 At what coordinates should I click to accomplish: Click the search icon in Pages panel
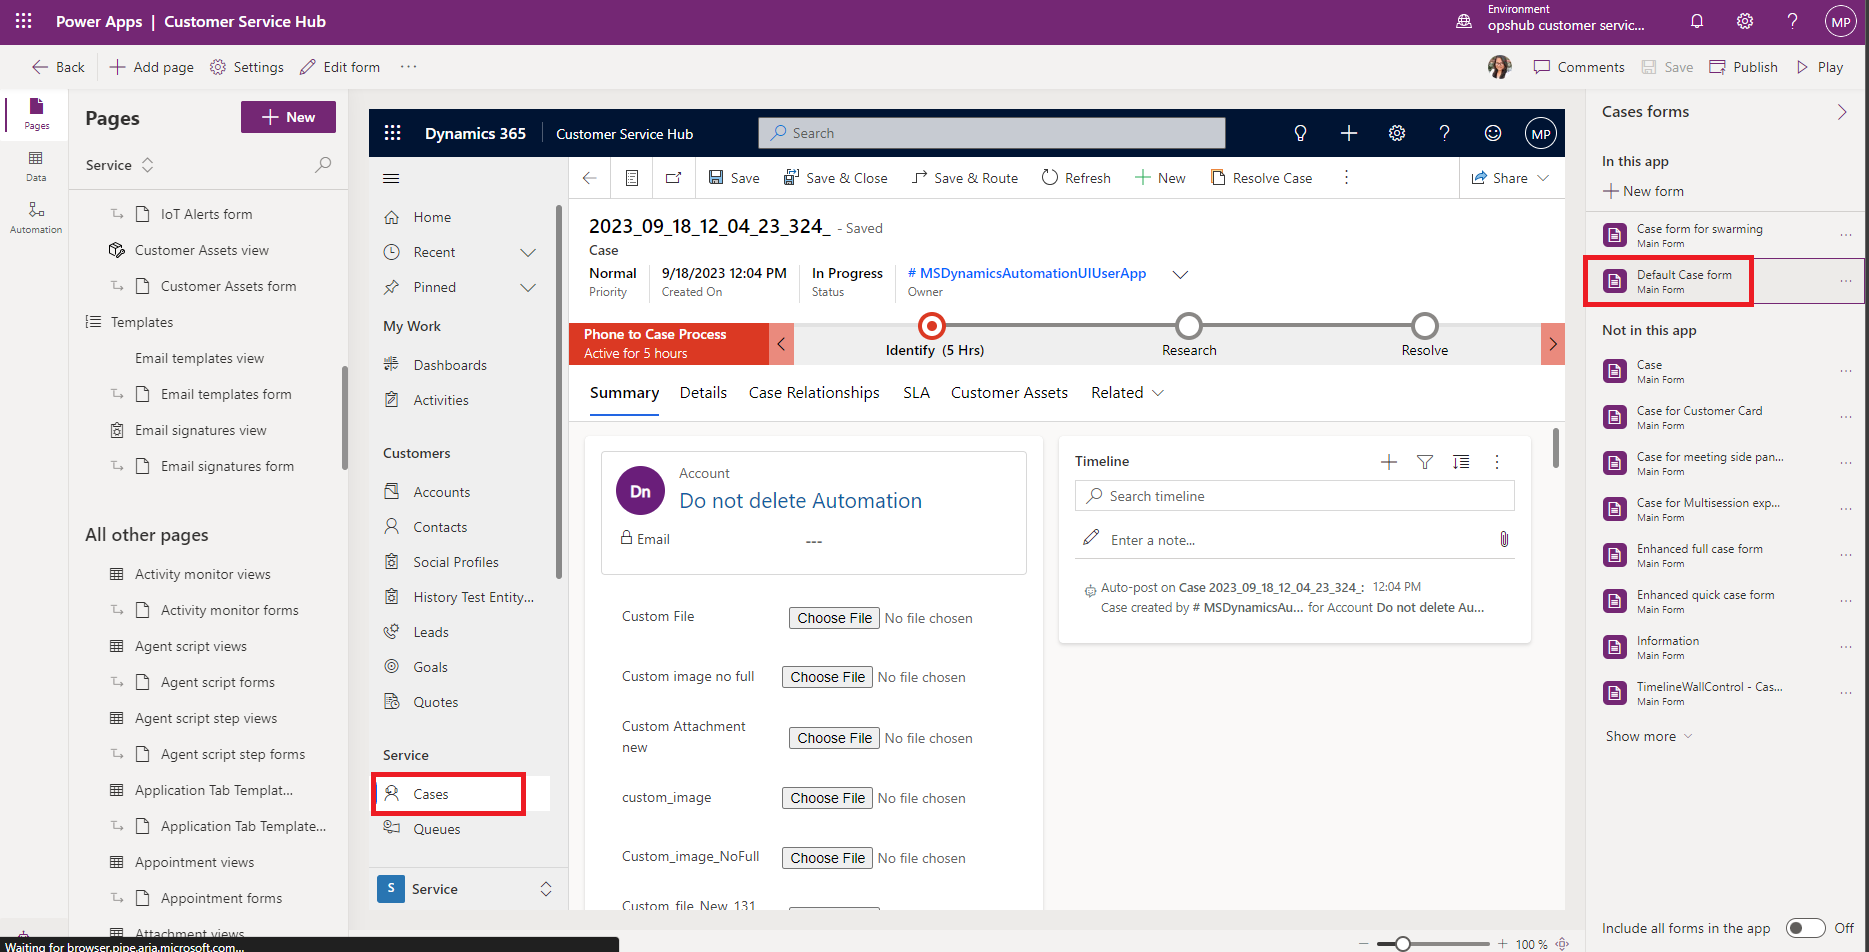click(323, 165)
